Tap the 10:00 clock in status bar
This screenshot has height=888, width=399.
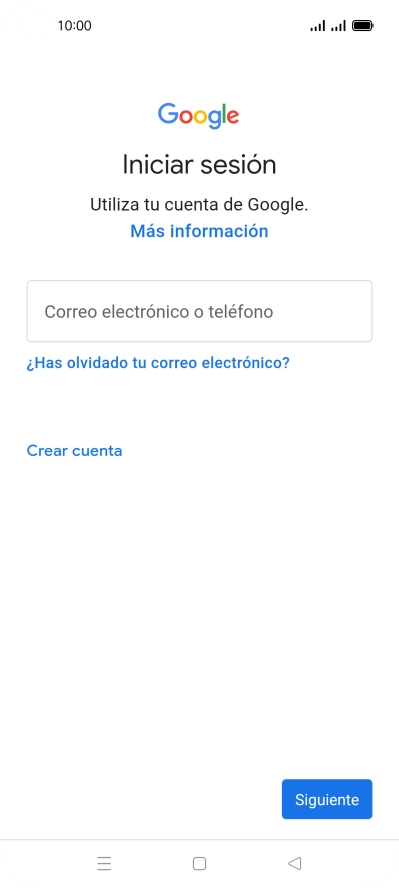pos(74,25)
